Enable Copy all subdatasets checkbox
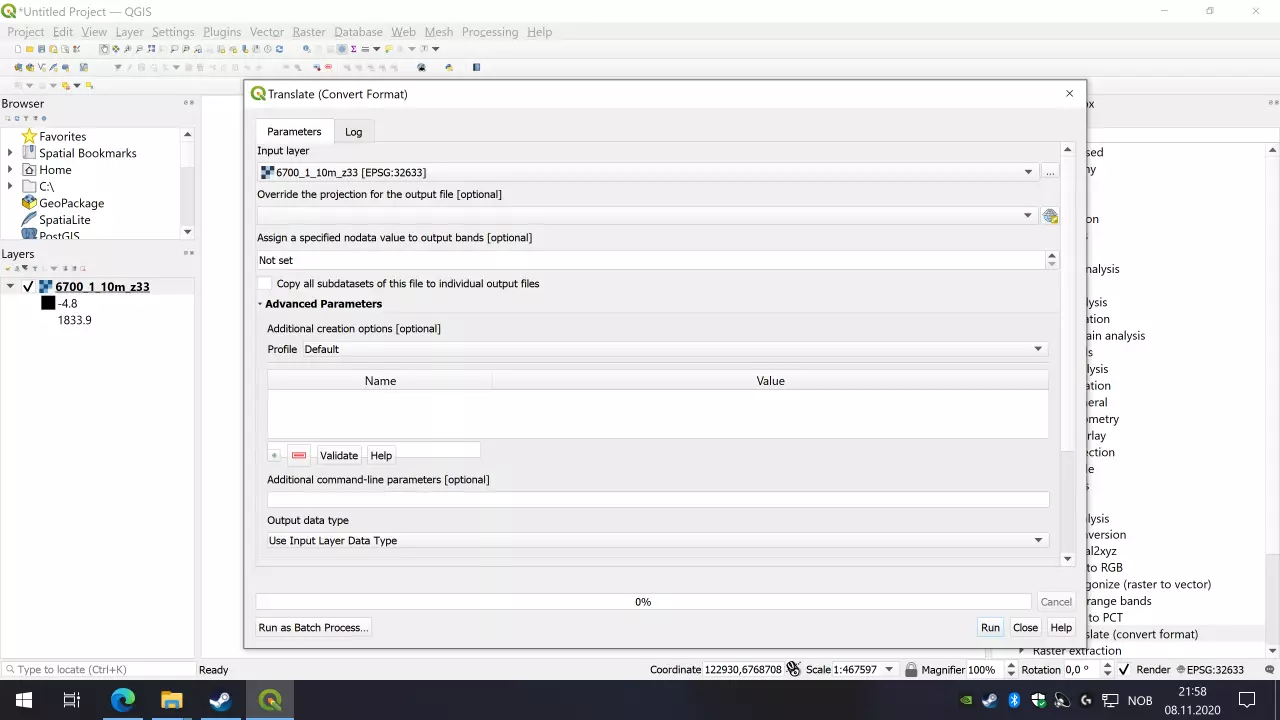This screenshot has height=720, width=1280. pos(265,284)
